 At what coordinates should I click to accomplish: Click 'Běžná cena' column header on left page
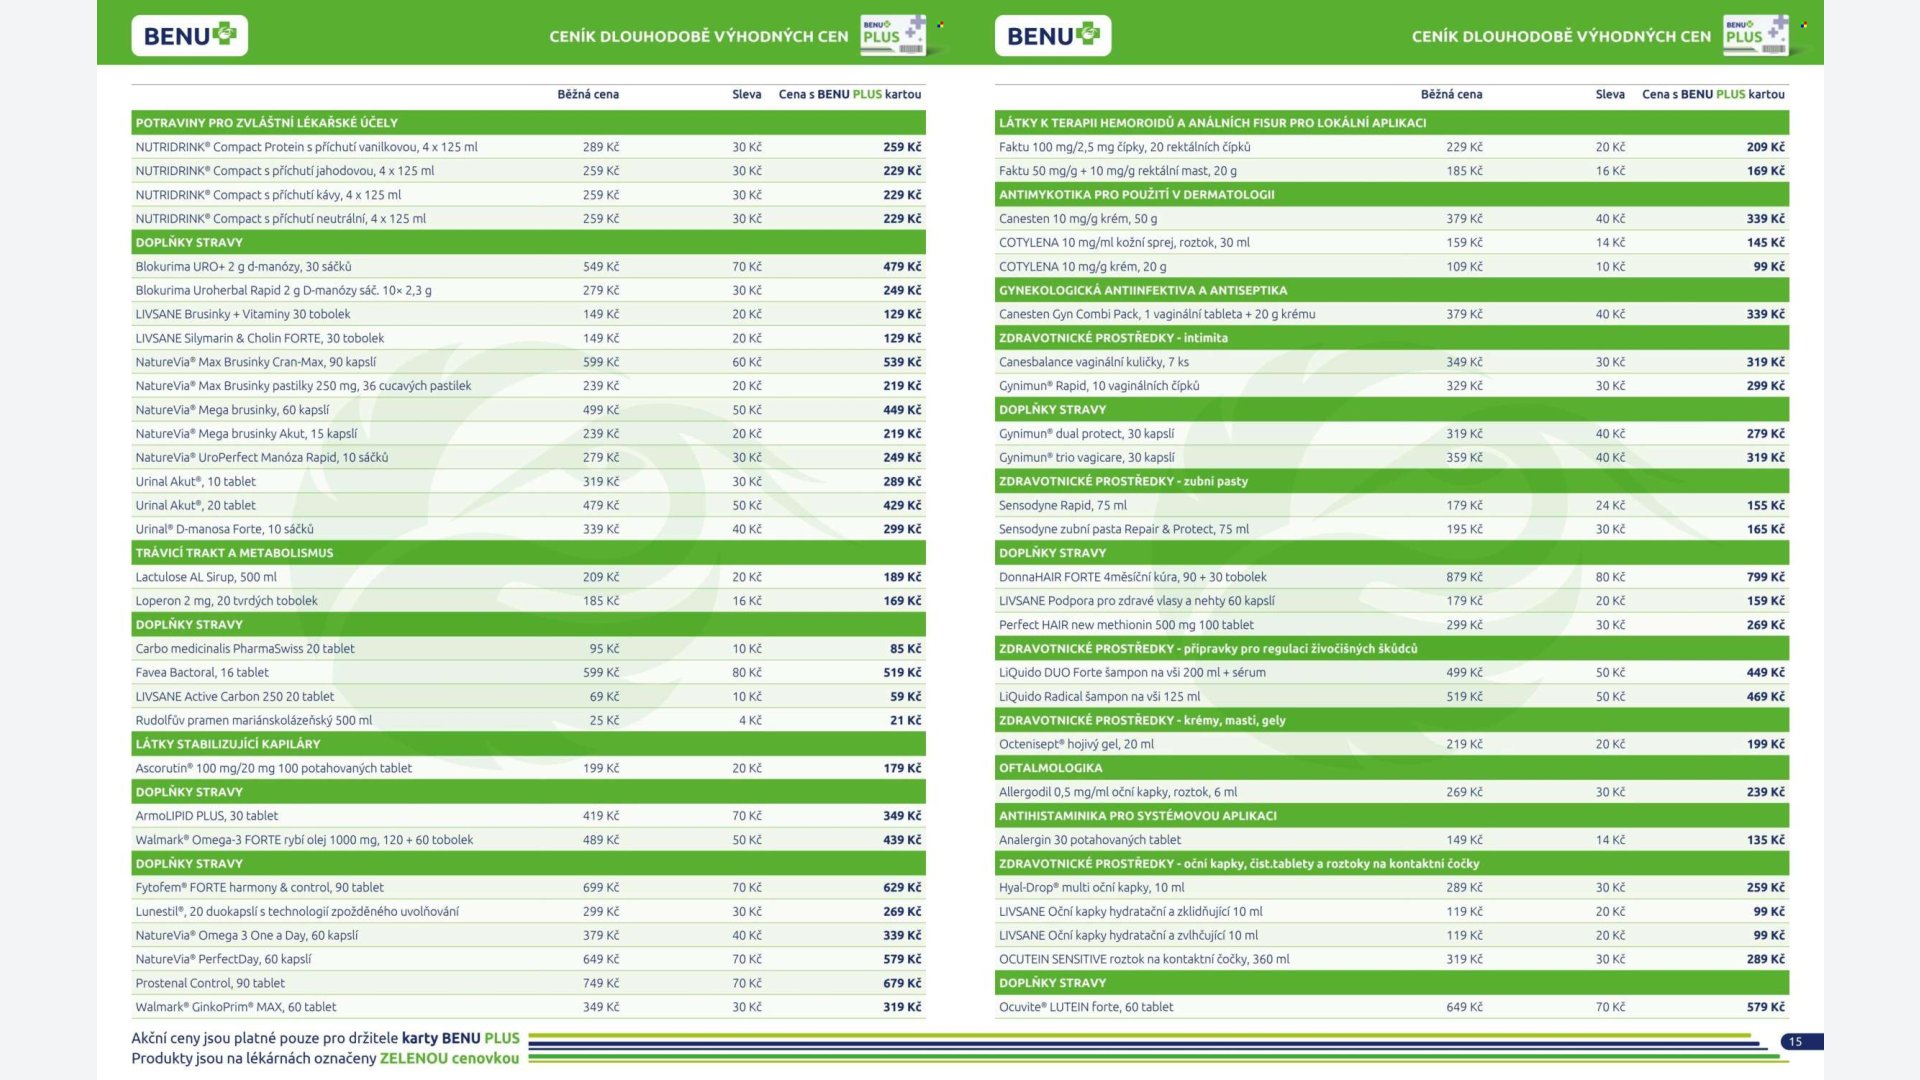(588, 94)
